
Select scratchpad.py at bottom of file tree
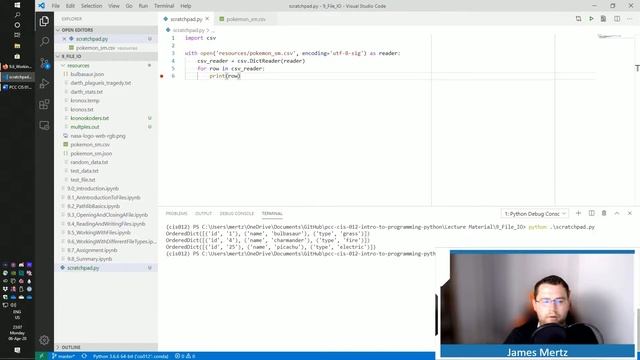pyautogui.click(x=83, y=268)
